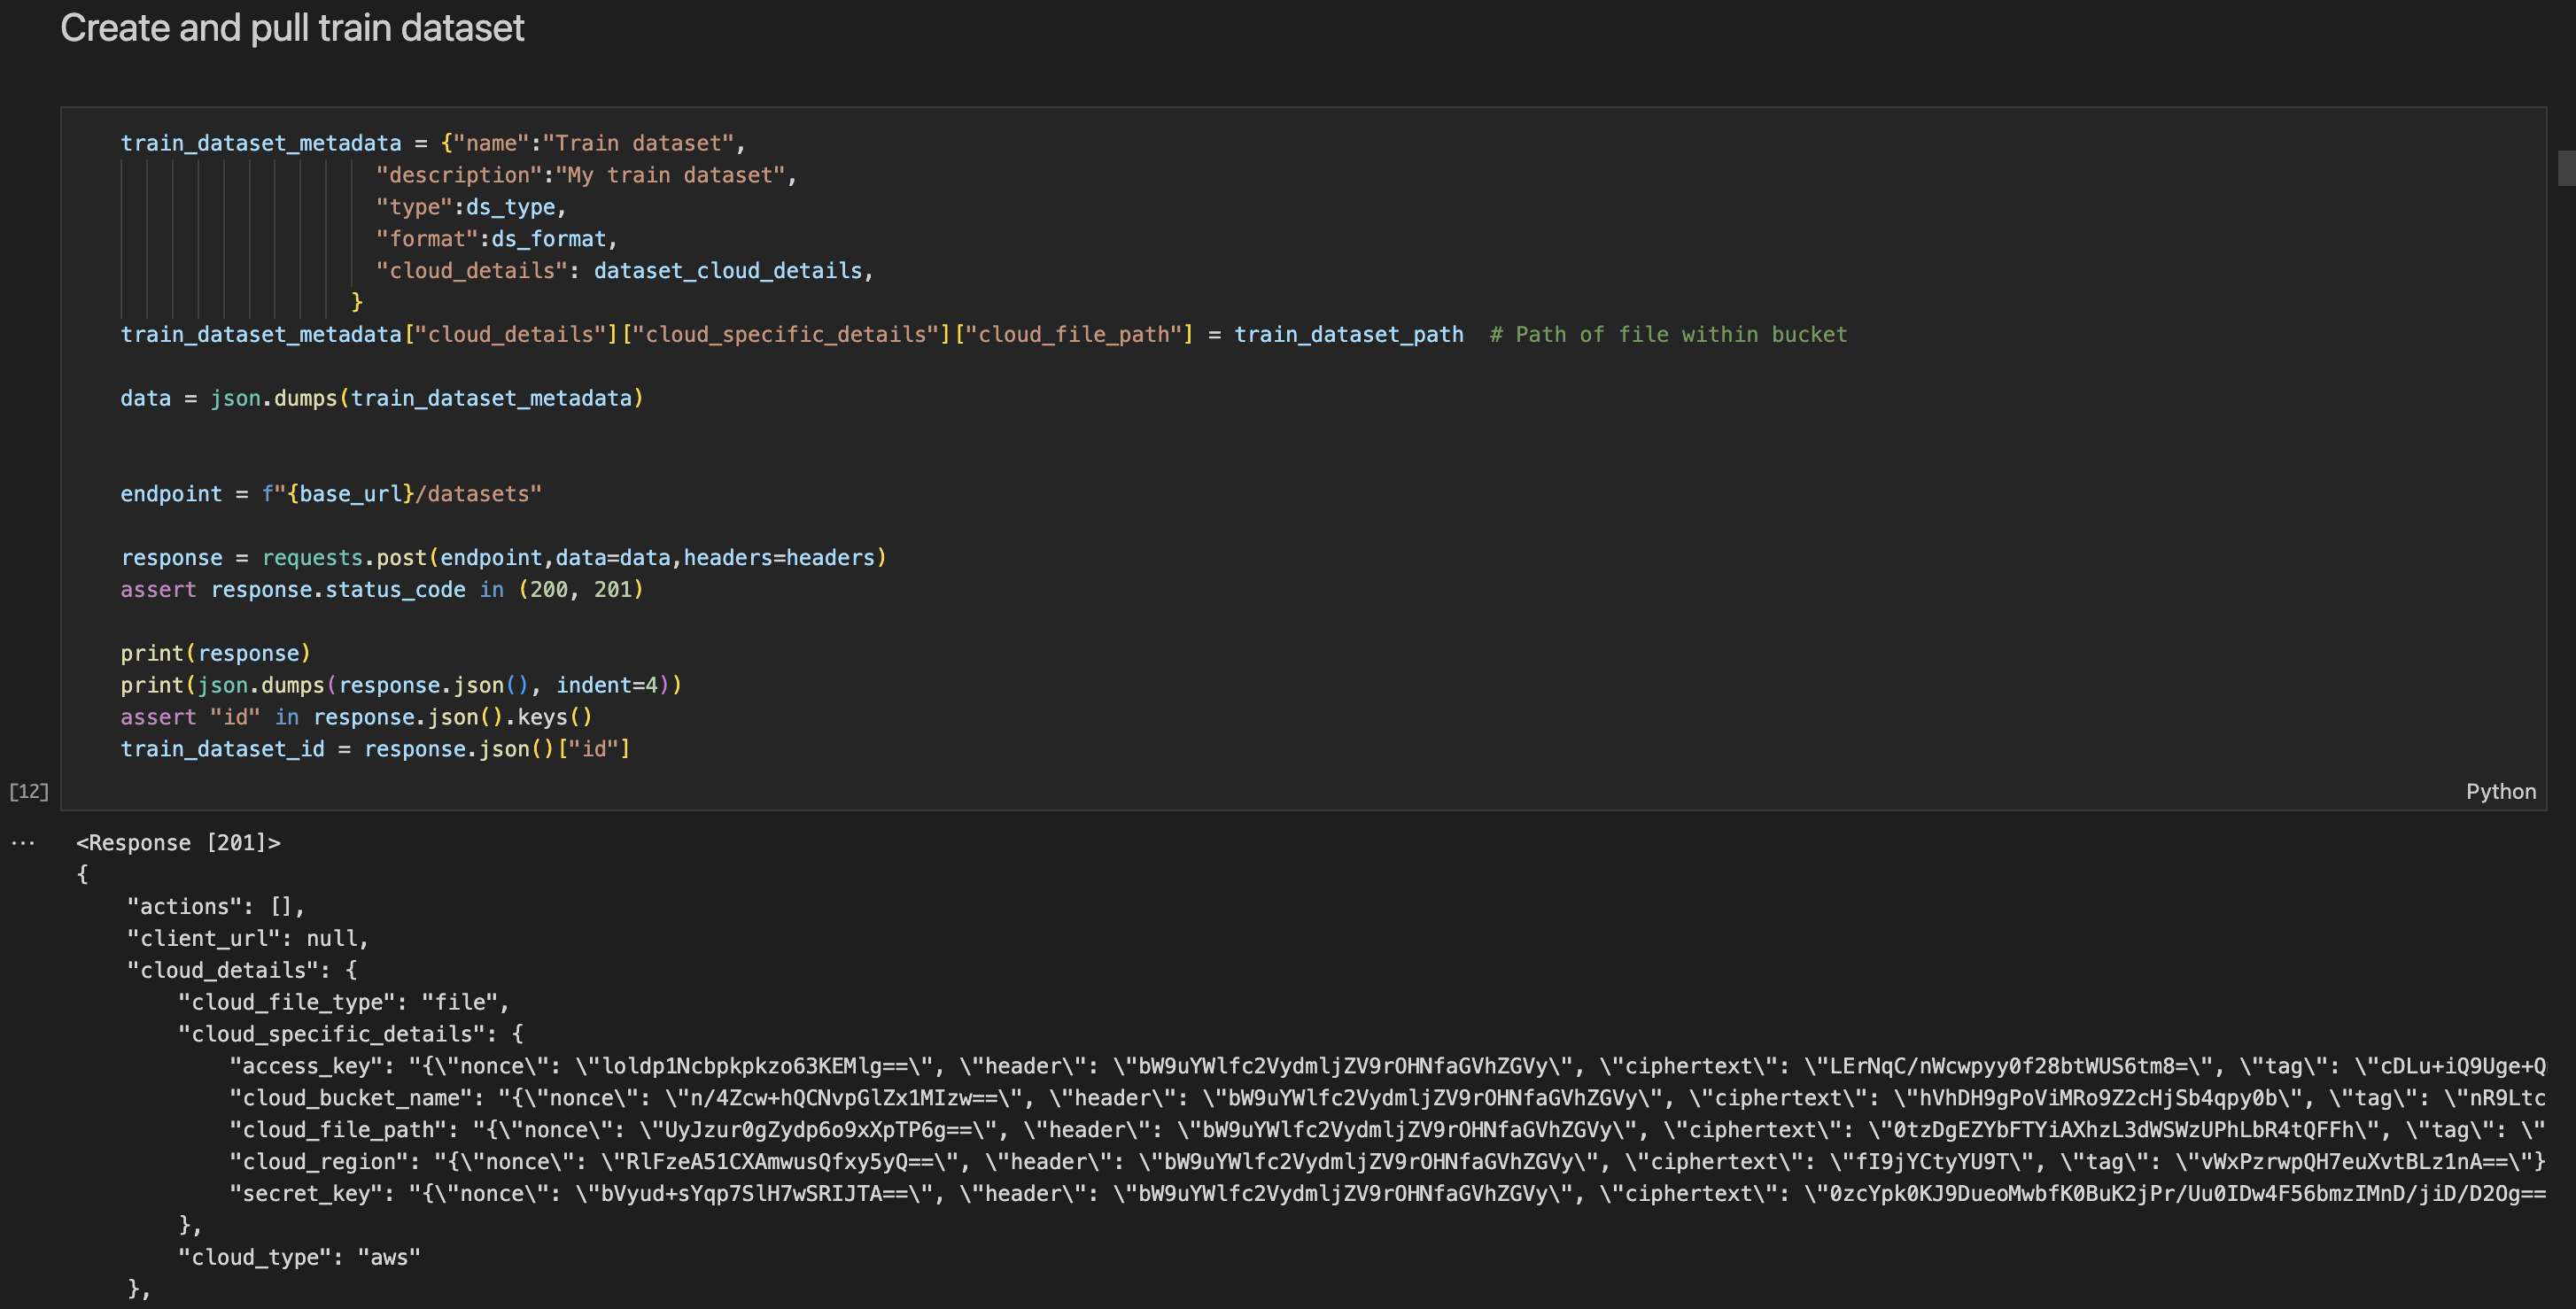Click the 'data = json.dumps(train_dataset_metadata)' line
This screenshot has width=2576, height=1309.
tap(382, 398)
